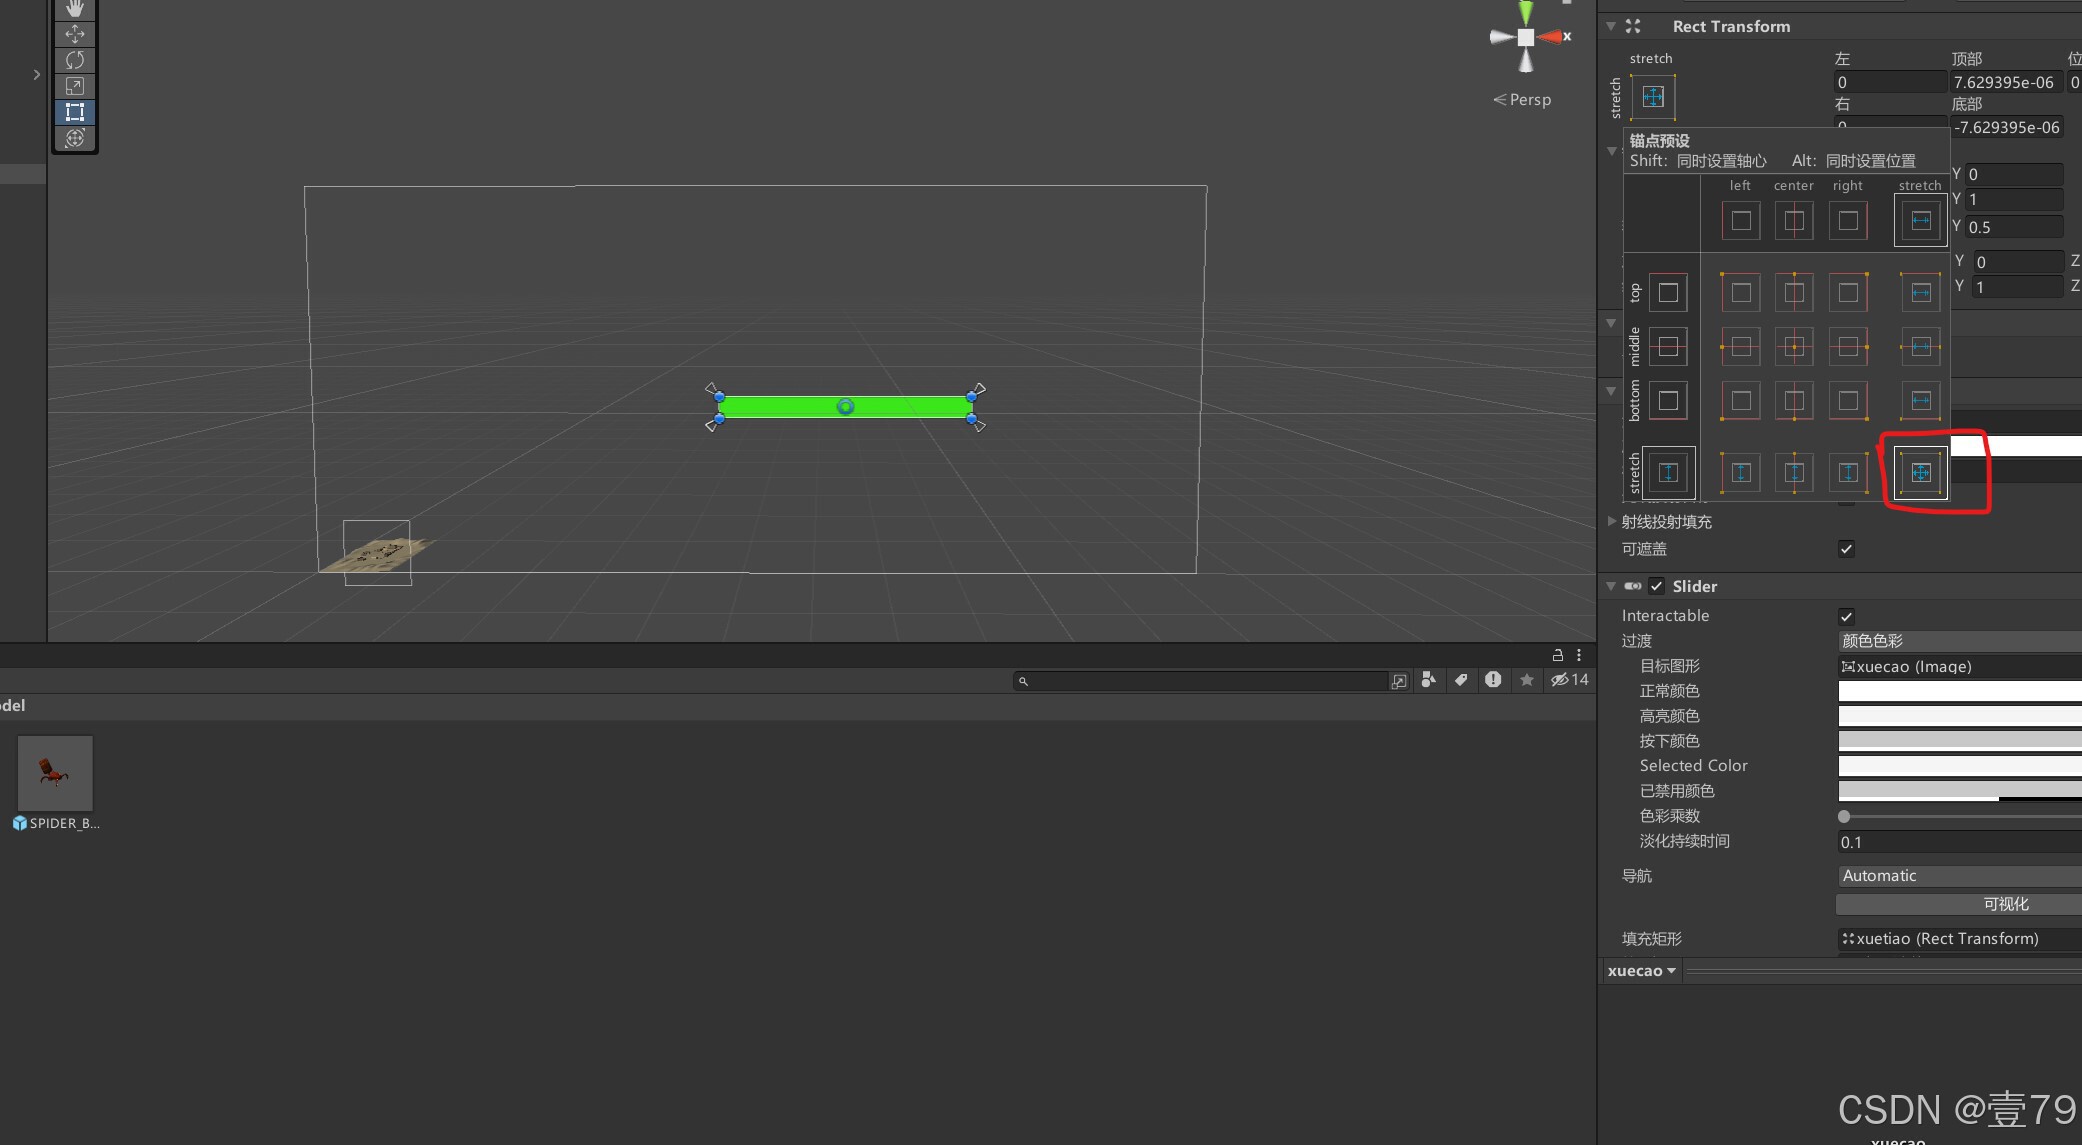Edit the 顶部 (Top) value field

click(2006, 82)
